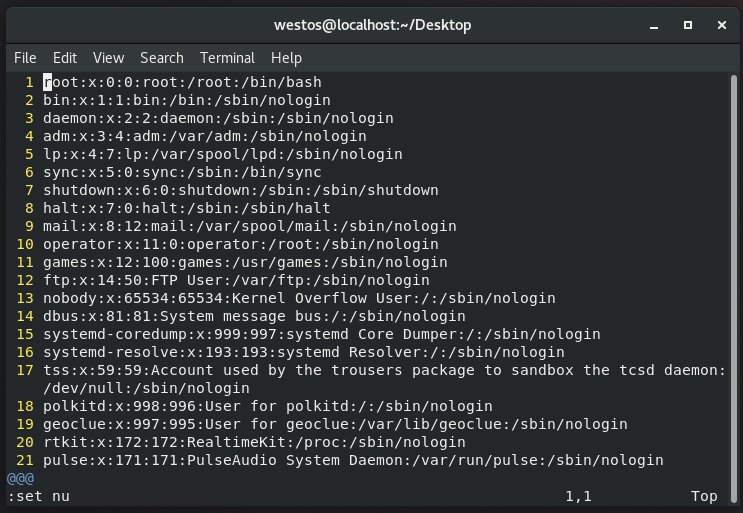This screenshot has height=513, width=743.
Task: Click the line starting with root:x:0:0
Action: coord(182,82)
